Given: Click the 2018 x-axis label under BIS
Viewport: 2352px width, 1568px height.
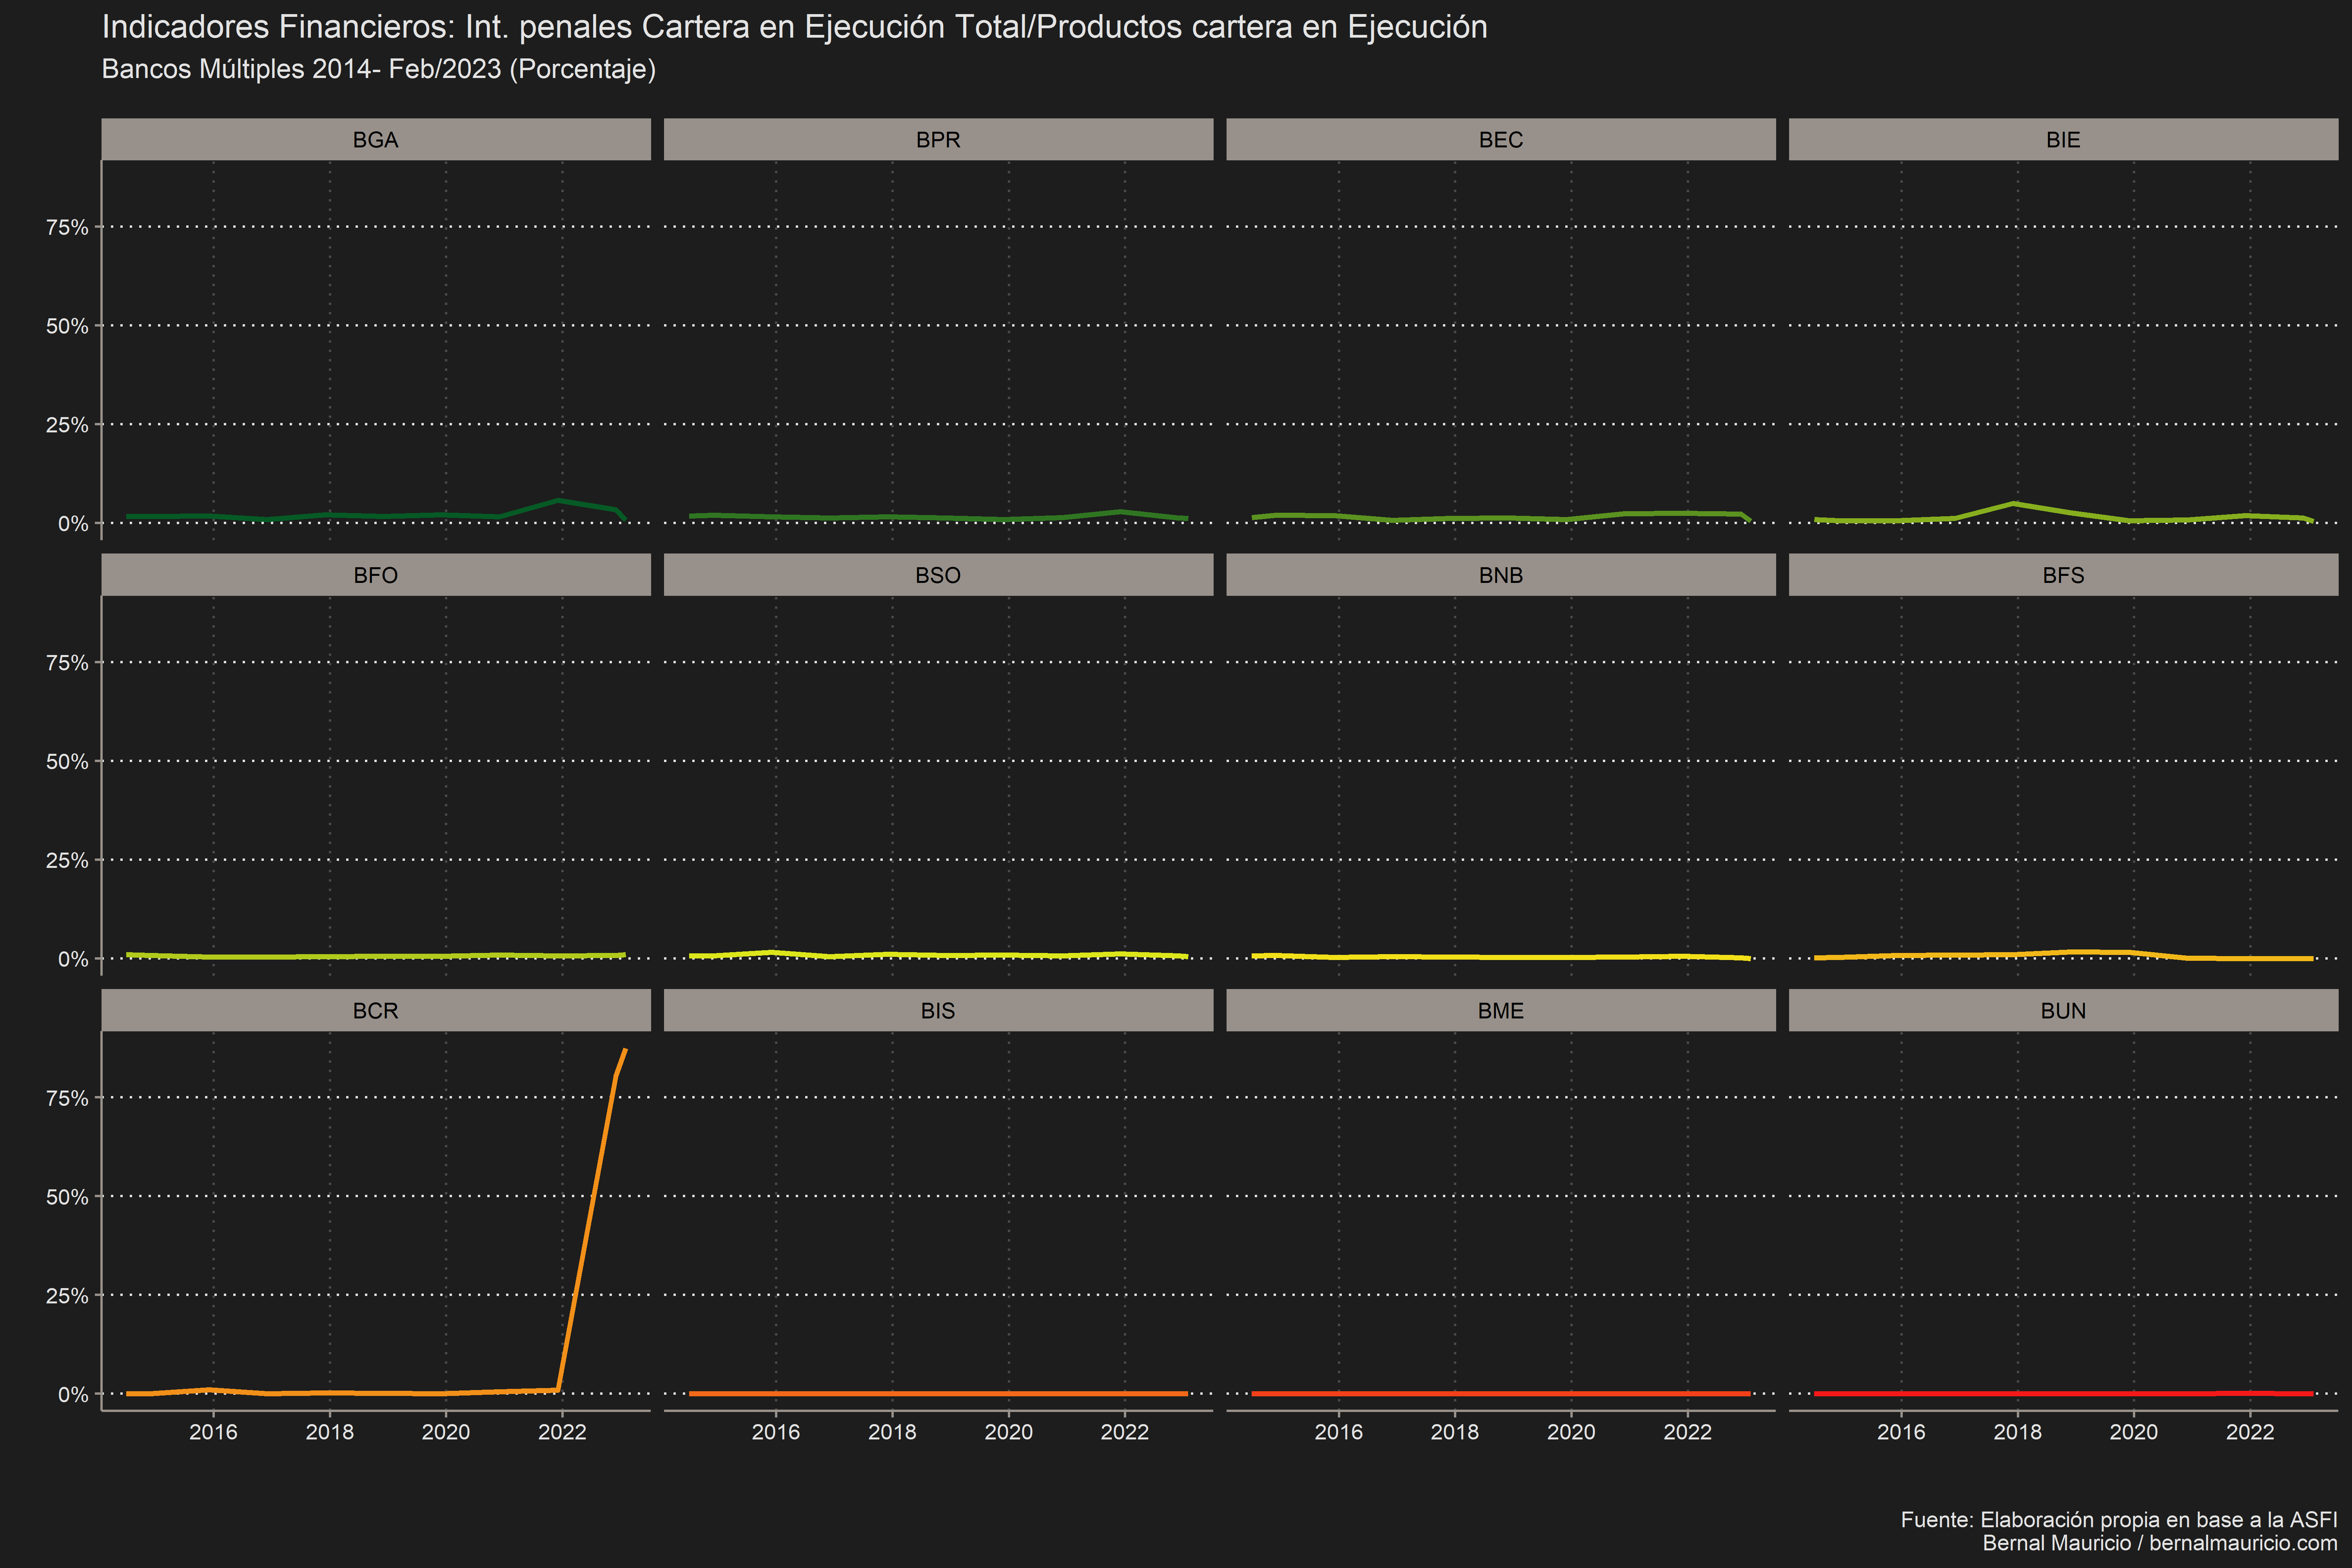Looking at the screenshot, I should tap(892, 1432).
